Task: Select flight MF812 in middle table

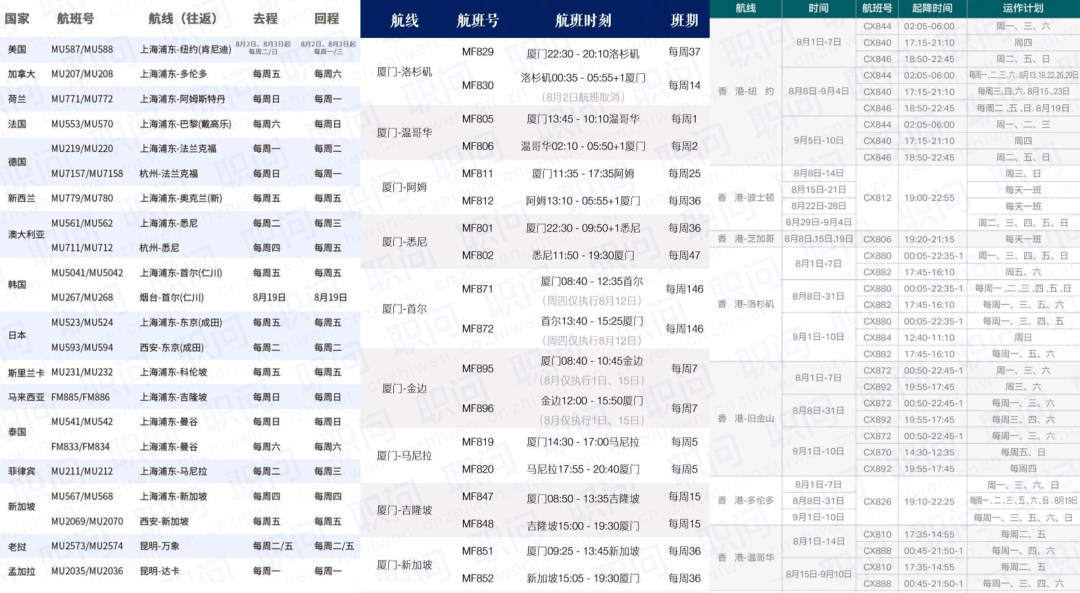Action: tap(477, 201)
